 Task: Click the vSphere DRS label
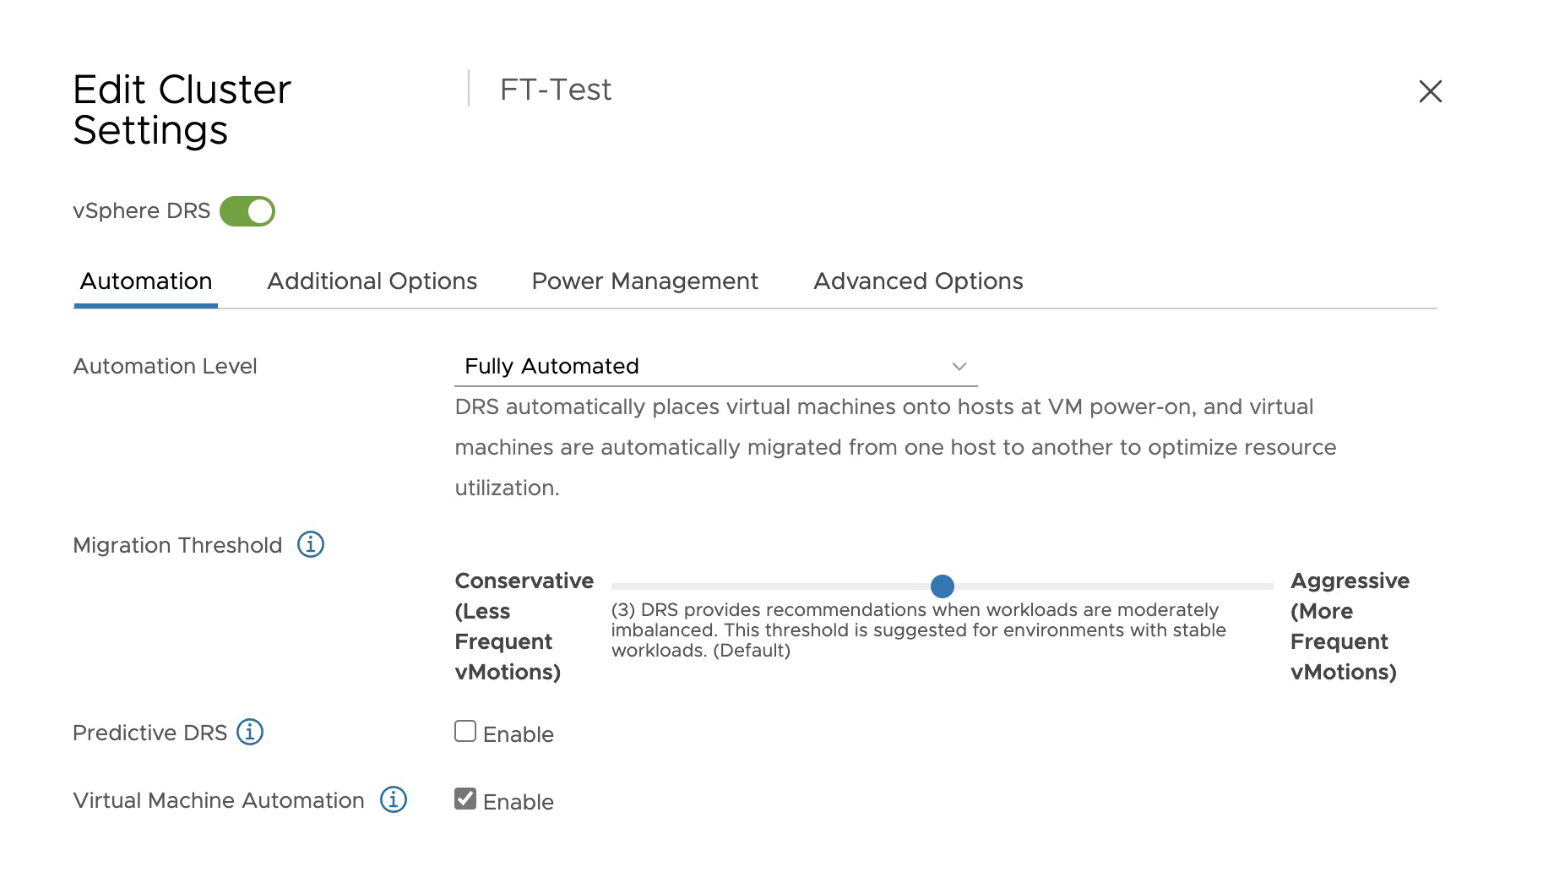coord(141,212)
